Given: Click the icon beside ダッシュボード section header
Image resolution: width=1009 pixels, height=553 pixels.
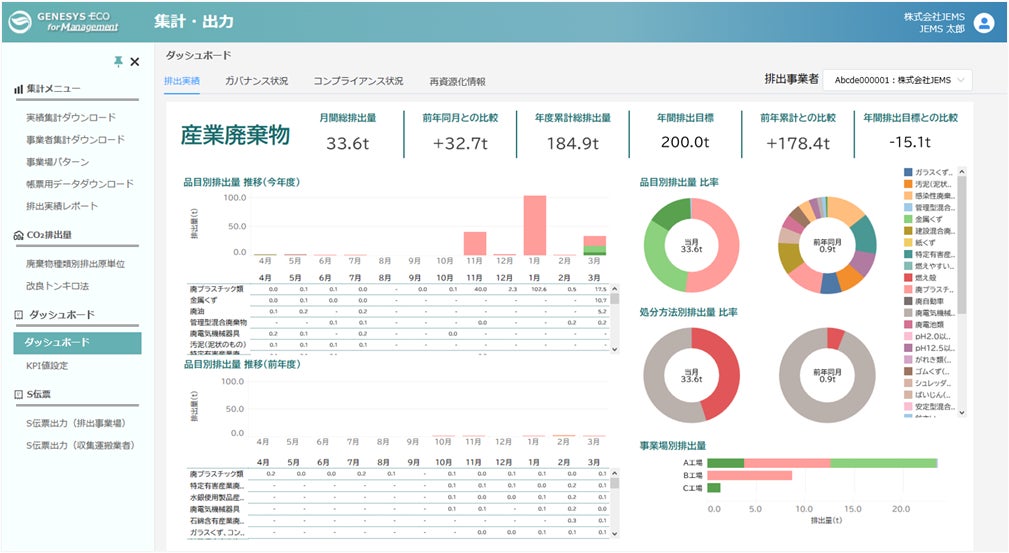Looking at the screenshot, I should [x=19, y=315].
